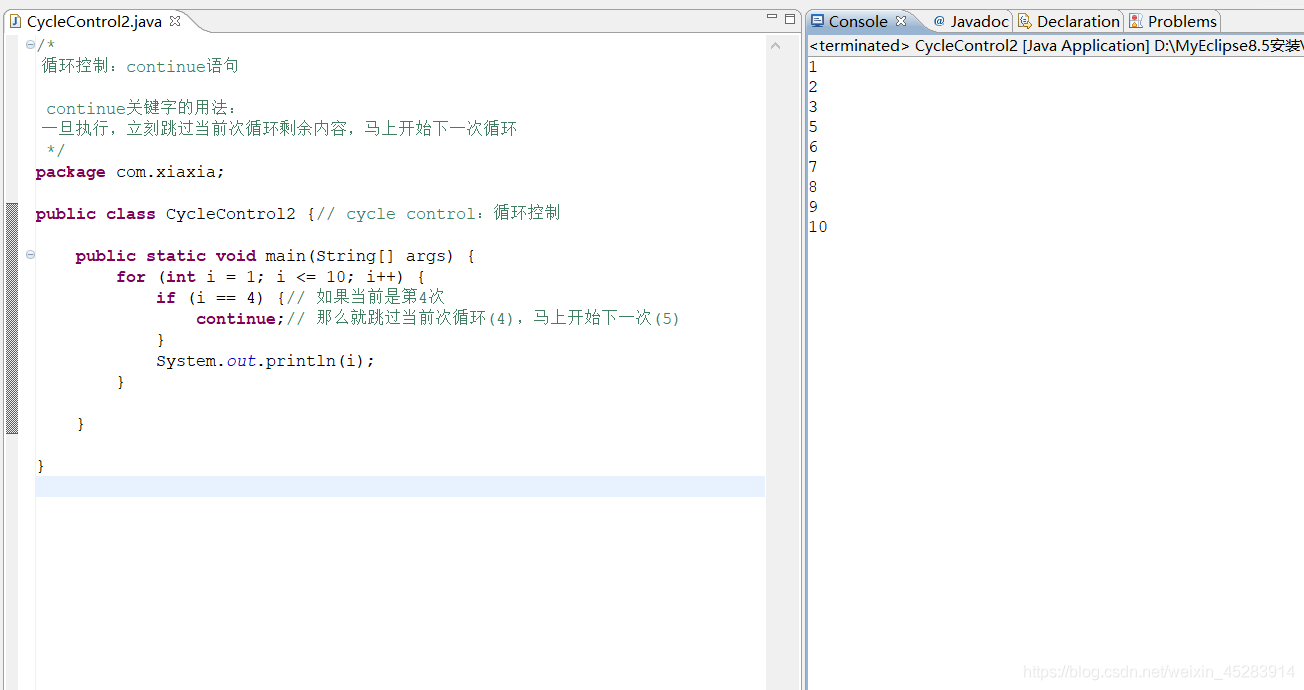This screenshot has width=1304, height=690.
Task: Place cursor on "package com.xiaxia;" line
Action: tap(130, 172)
